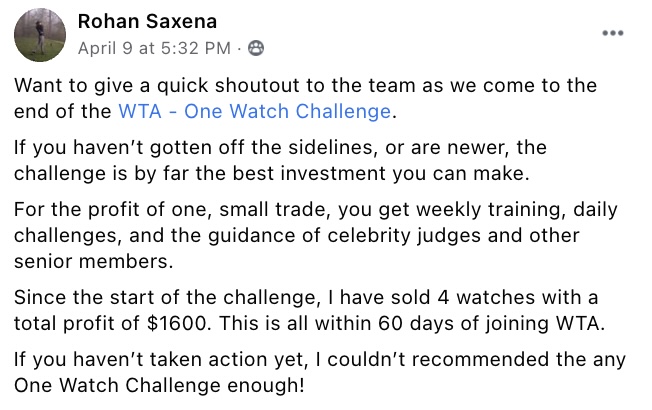This screenshot has width=652, height=410.
Task: Open the post options three-dot menu
Action: point(612,32)
